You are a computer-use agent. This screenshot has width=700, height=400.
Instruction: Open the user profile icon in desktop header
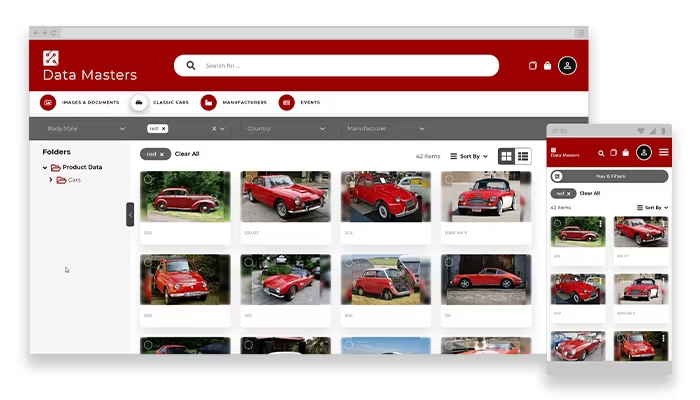pyautogui.click(x=567, y=66)
